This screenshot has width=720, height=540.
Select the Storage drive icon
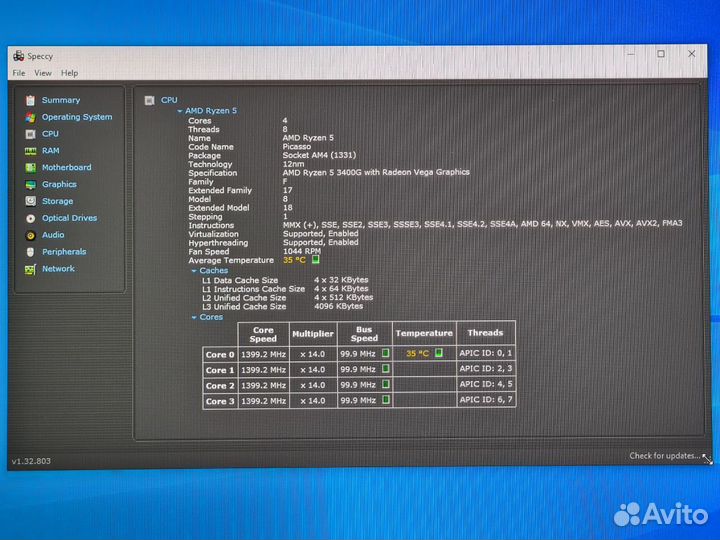(x=30, y=201)
